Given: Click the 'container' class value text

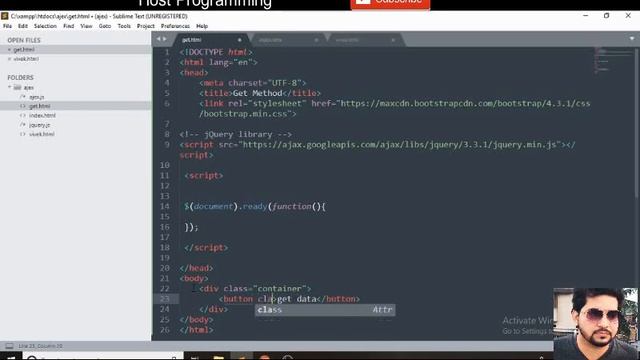Looking at the screenshot, I should coord(280,289).
